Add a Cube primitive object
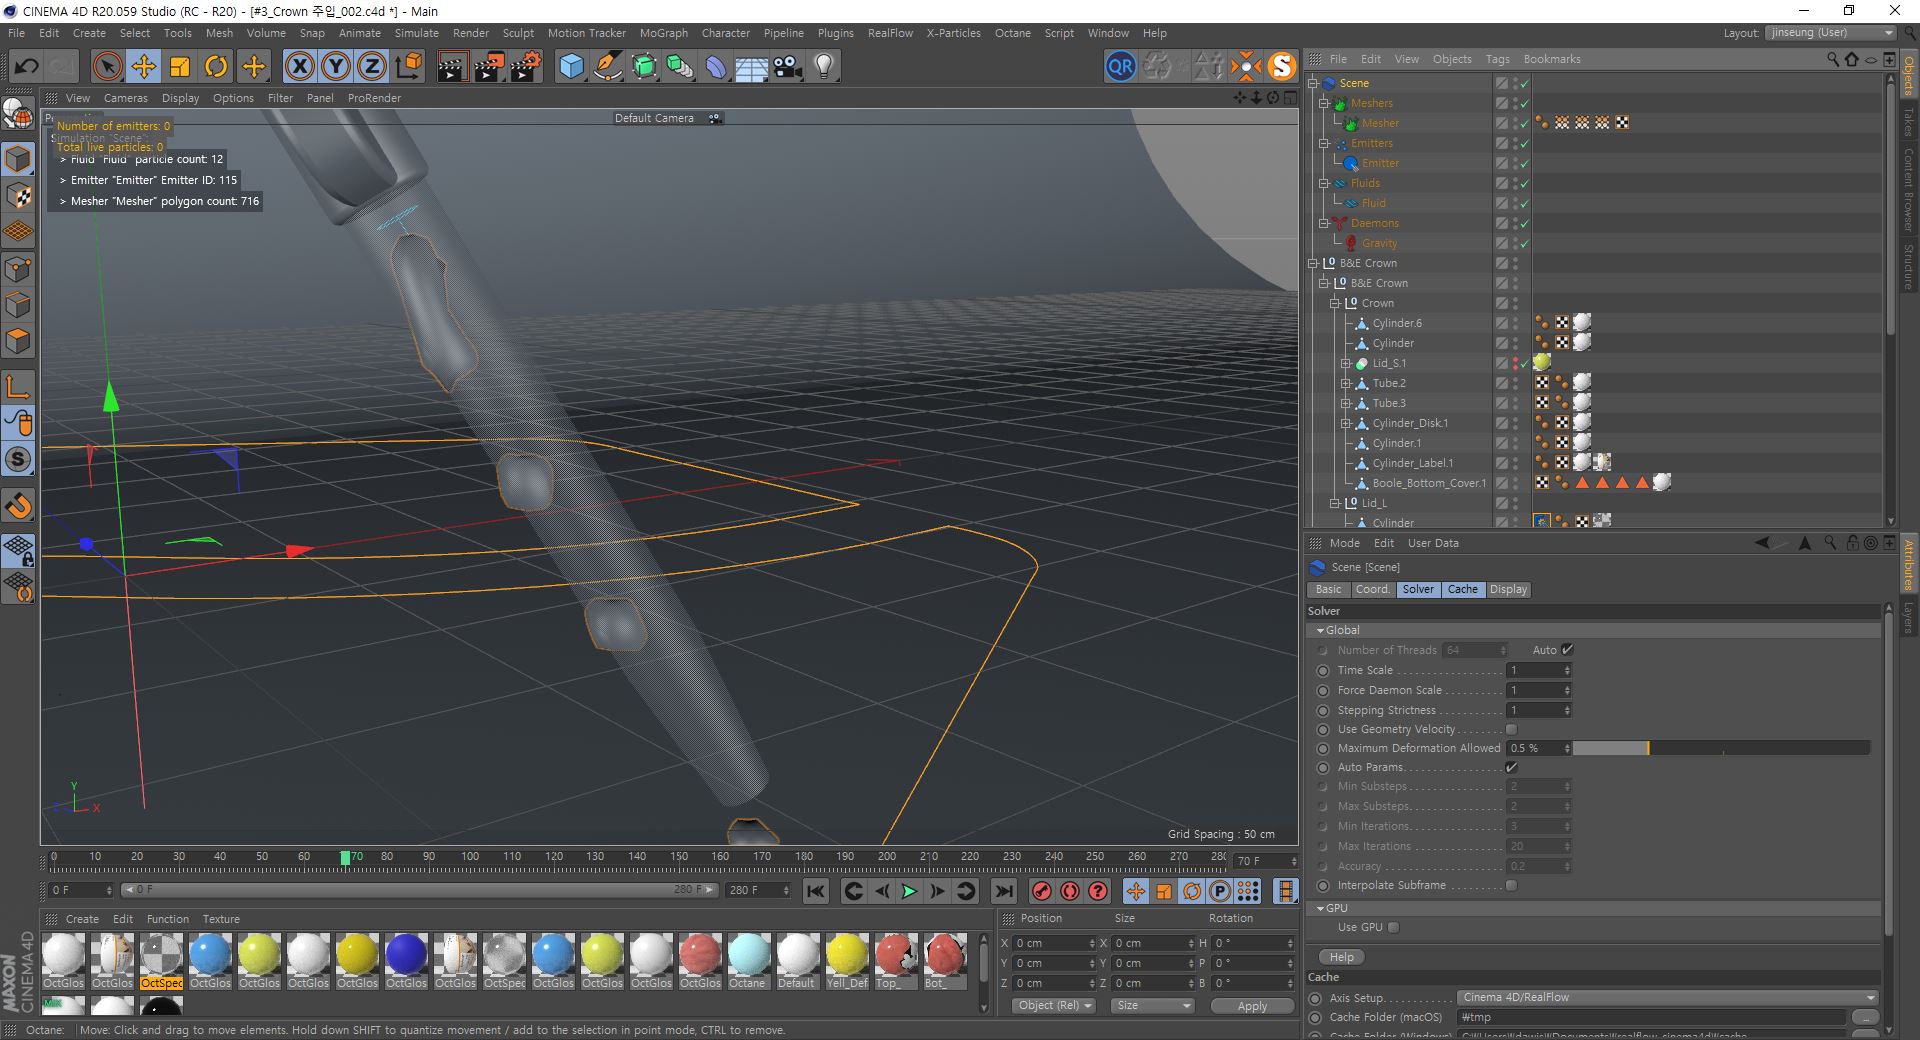Viewport: 1920px width, 1040px height. coord(571,67)
